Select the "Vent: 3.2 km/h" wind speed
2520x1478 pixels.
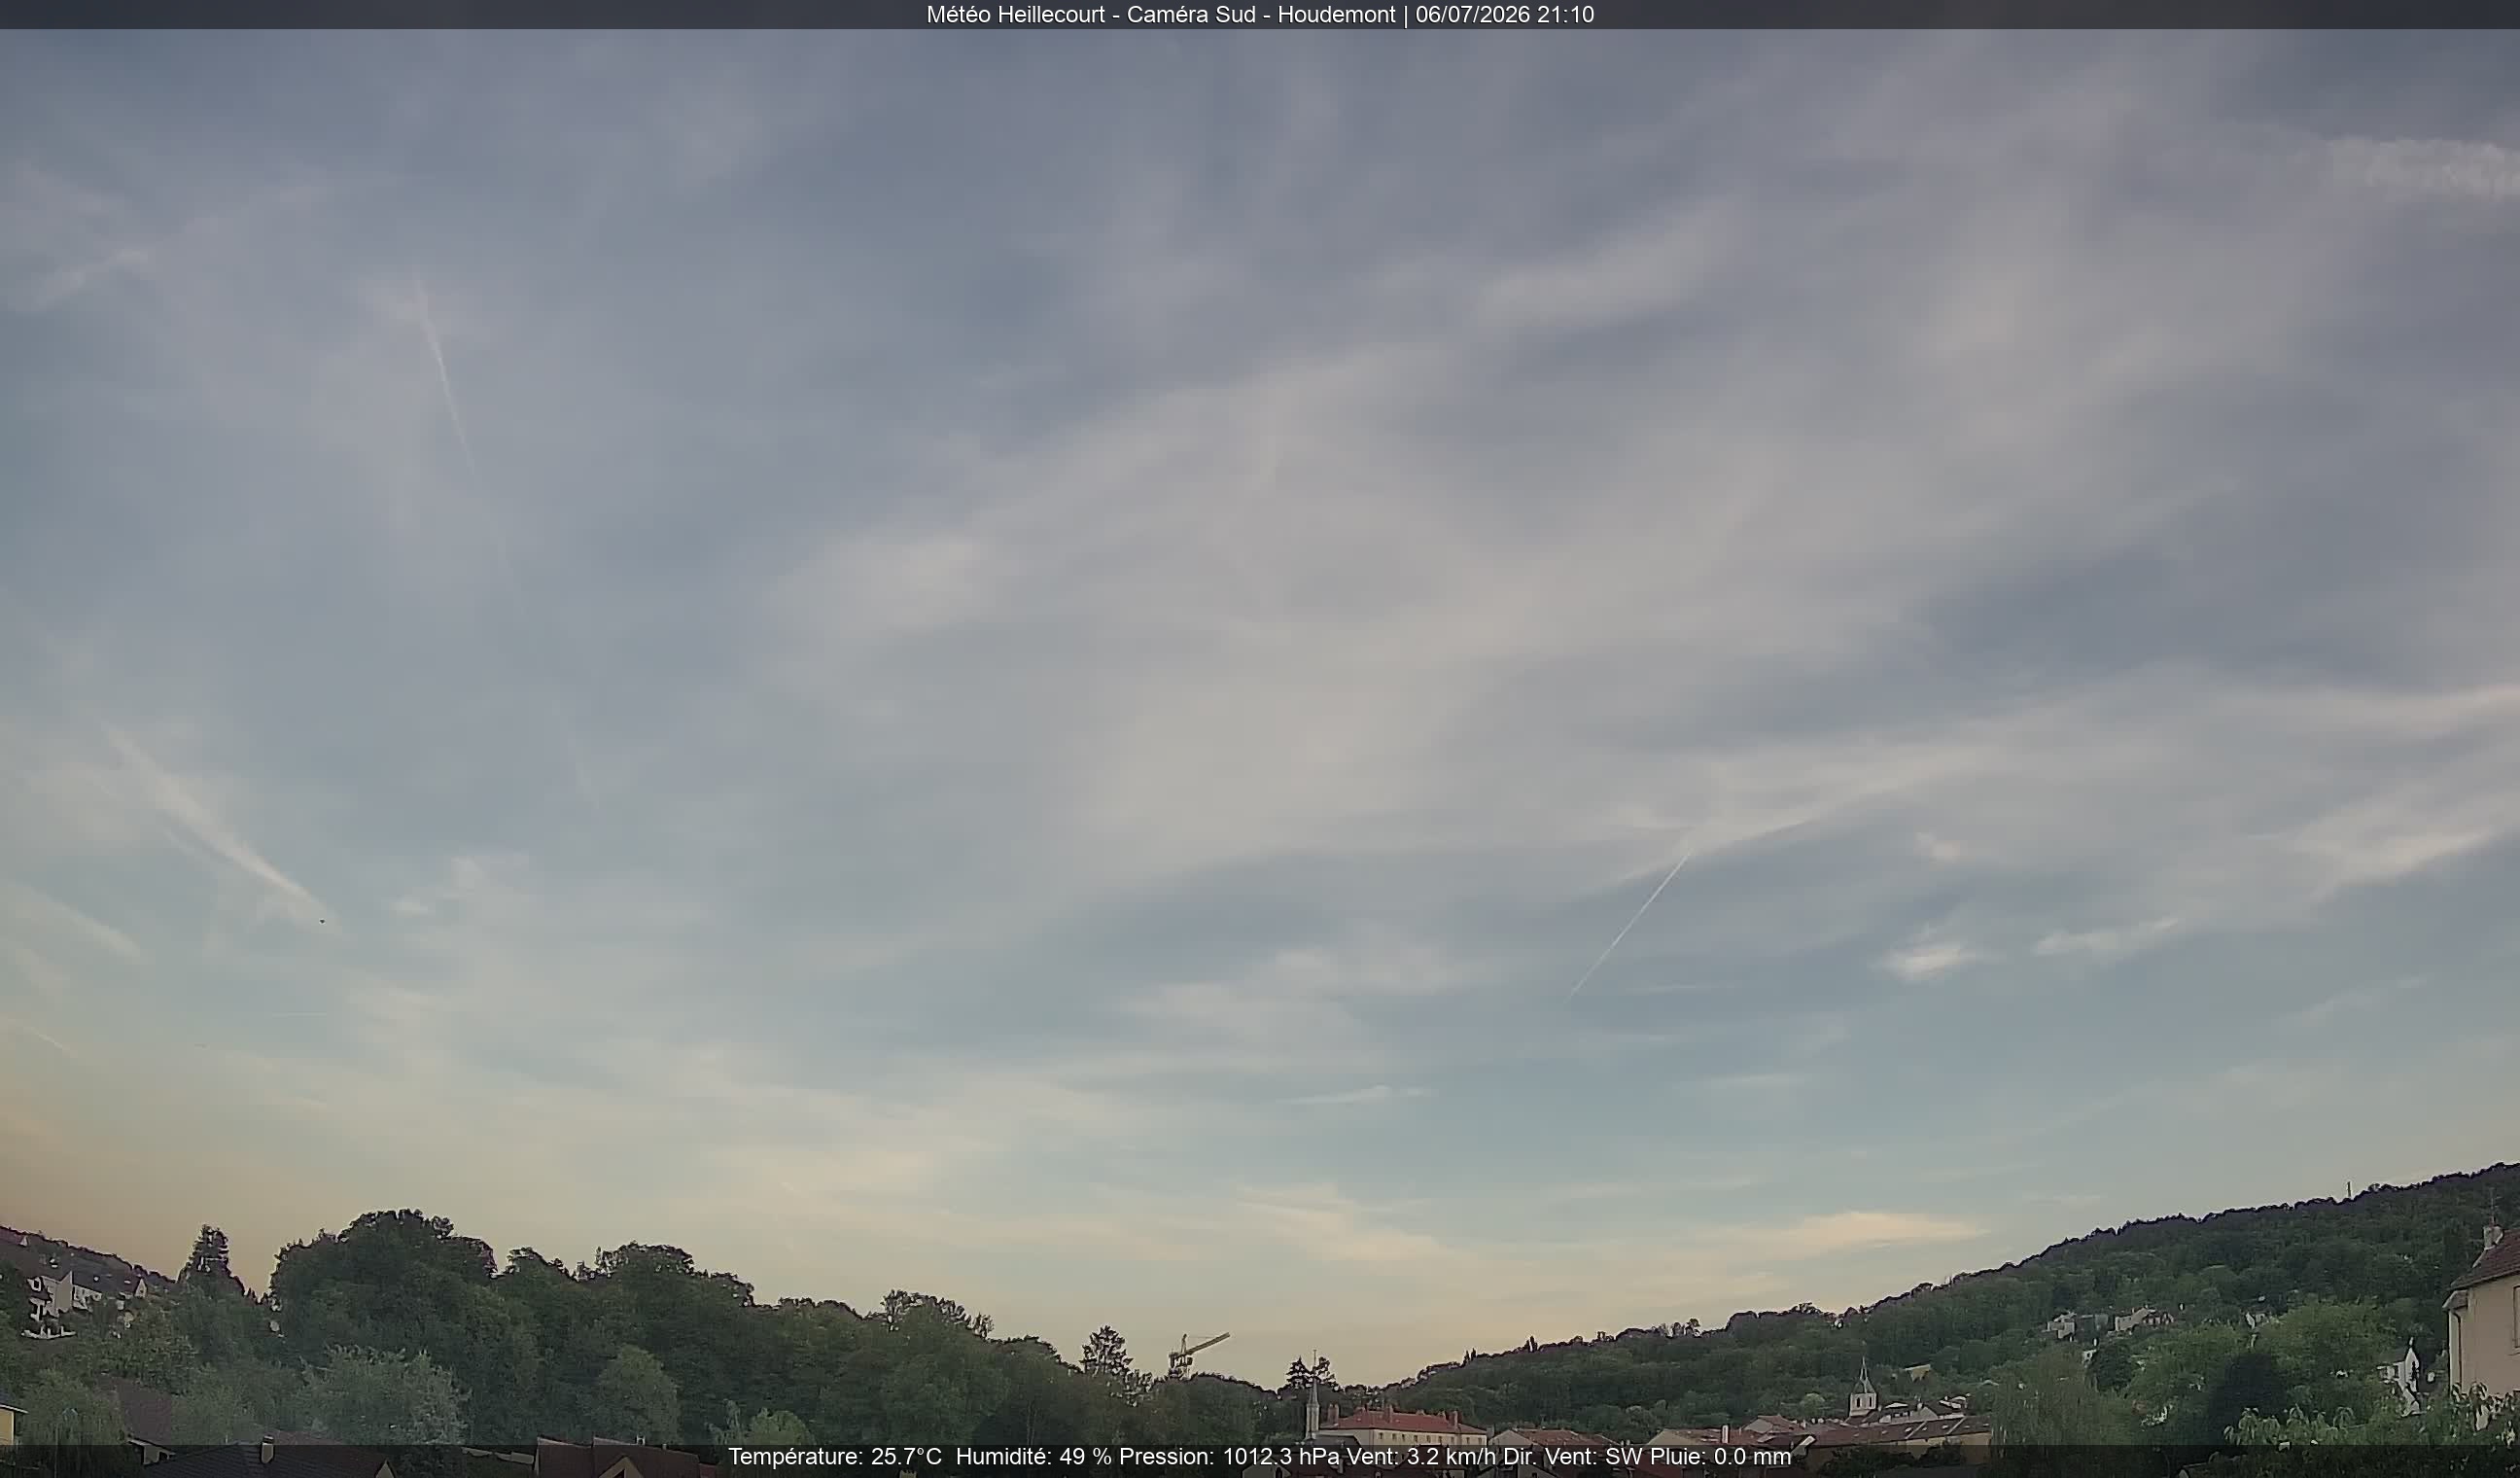point(1421,1457)
